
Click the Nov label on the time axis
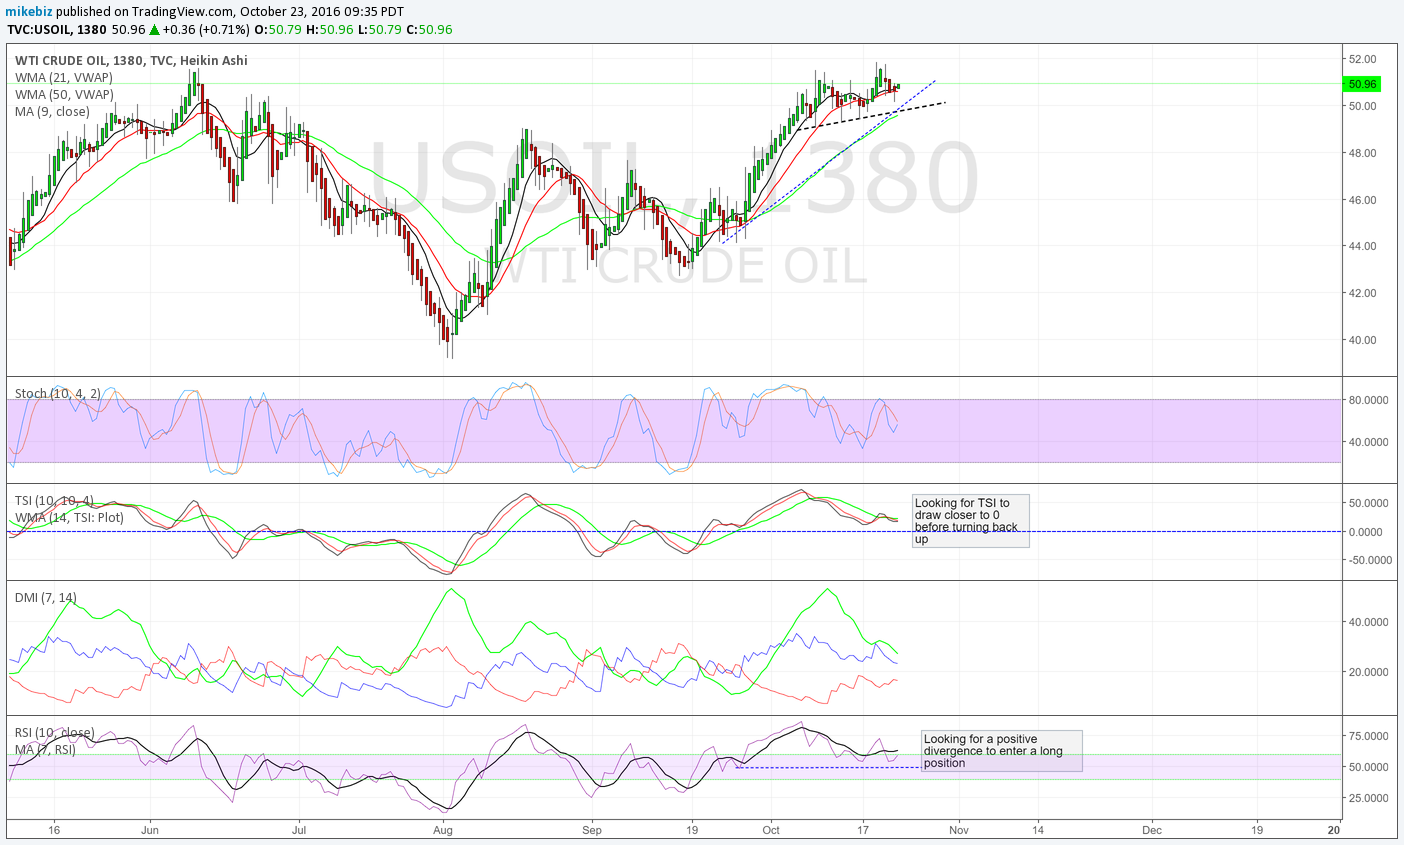(x=959, y=830)
